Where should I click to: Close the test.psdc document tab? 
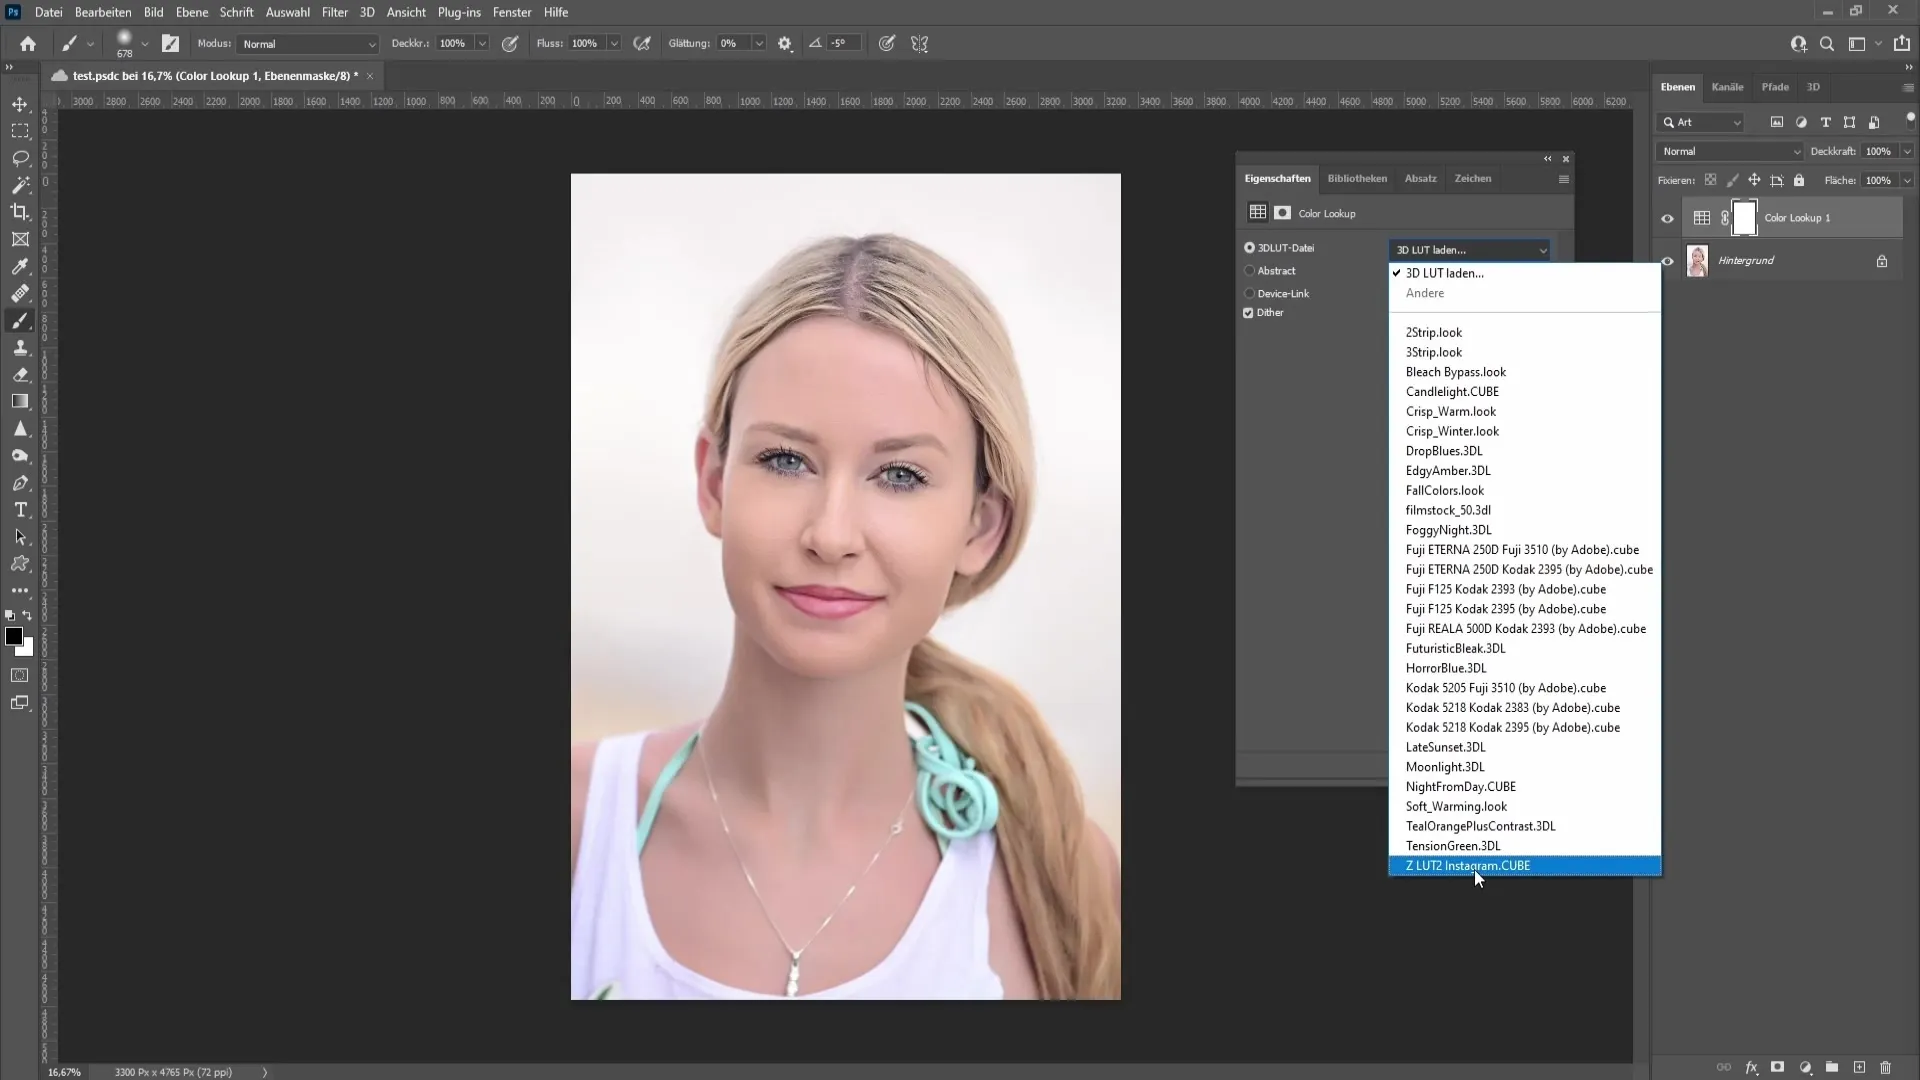coord(370,76)
